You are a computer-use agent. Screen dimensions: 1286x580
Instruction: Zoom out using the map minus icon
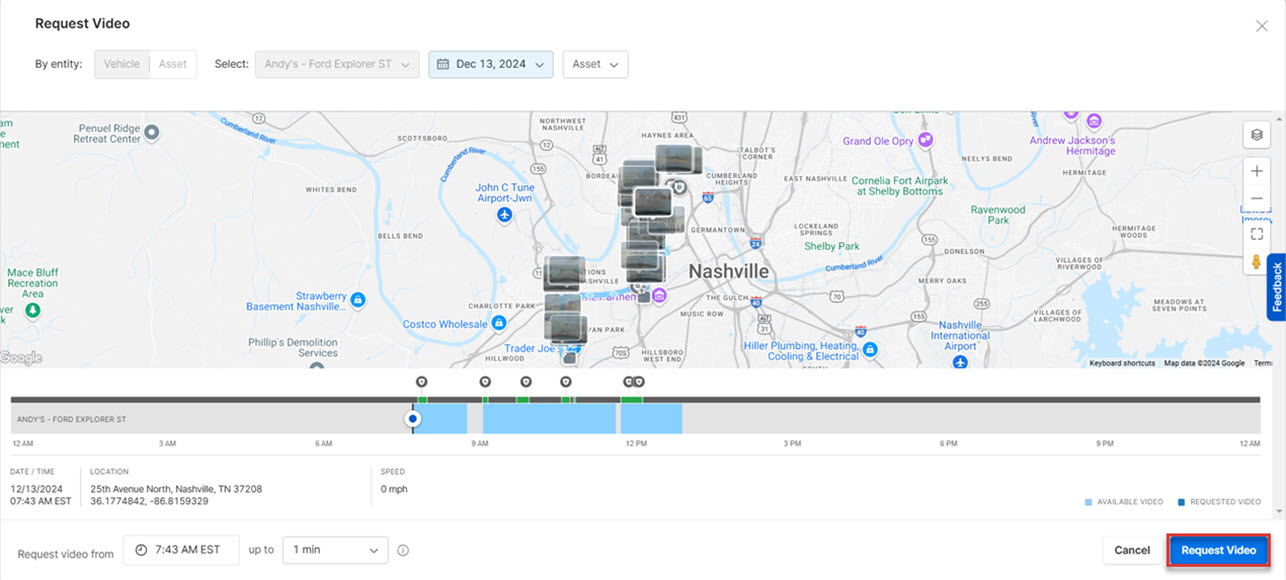pos(1256,197)
